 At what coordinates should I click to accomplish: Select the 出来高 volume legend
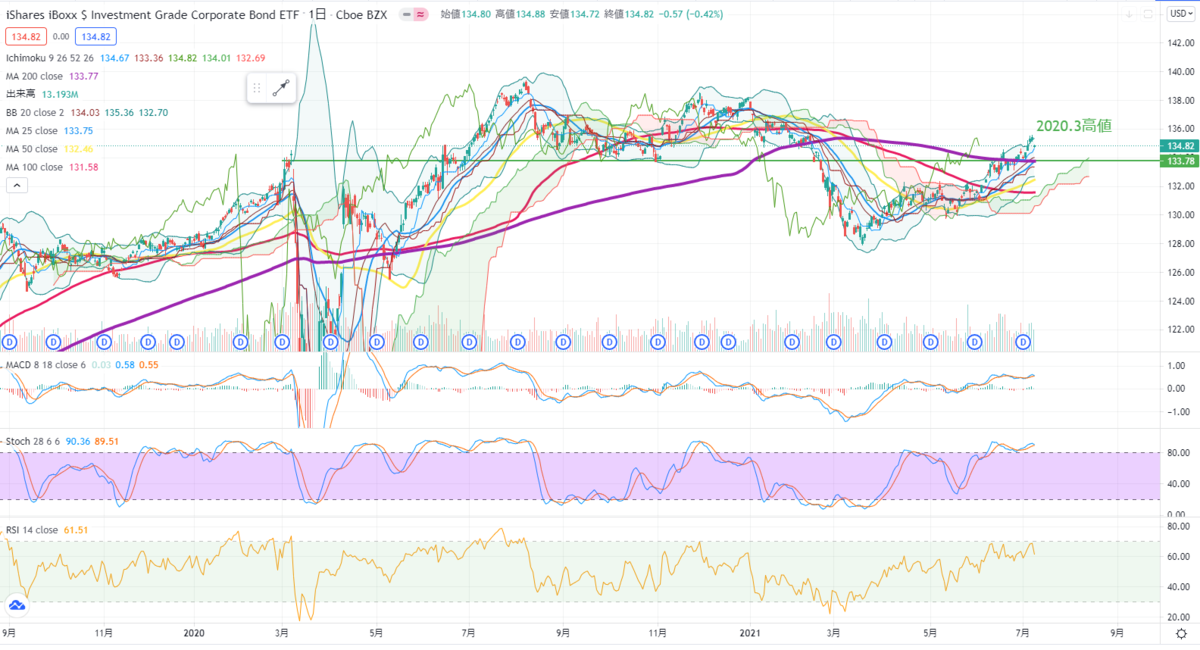pos(20,95)
